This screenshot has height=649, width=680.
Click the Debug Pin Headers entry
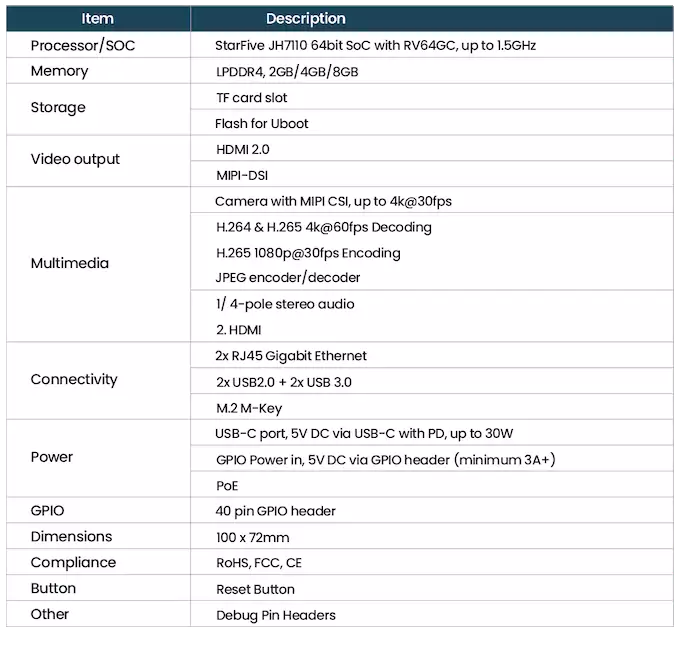(x=276, y=615)
